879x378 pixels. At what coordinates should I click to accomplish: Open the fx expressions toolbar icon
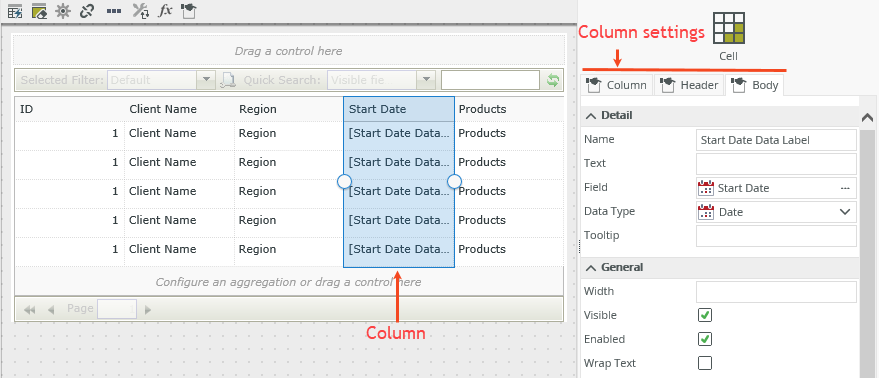tap(165, 11)
